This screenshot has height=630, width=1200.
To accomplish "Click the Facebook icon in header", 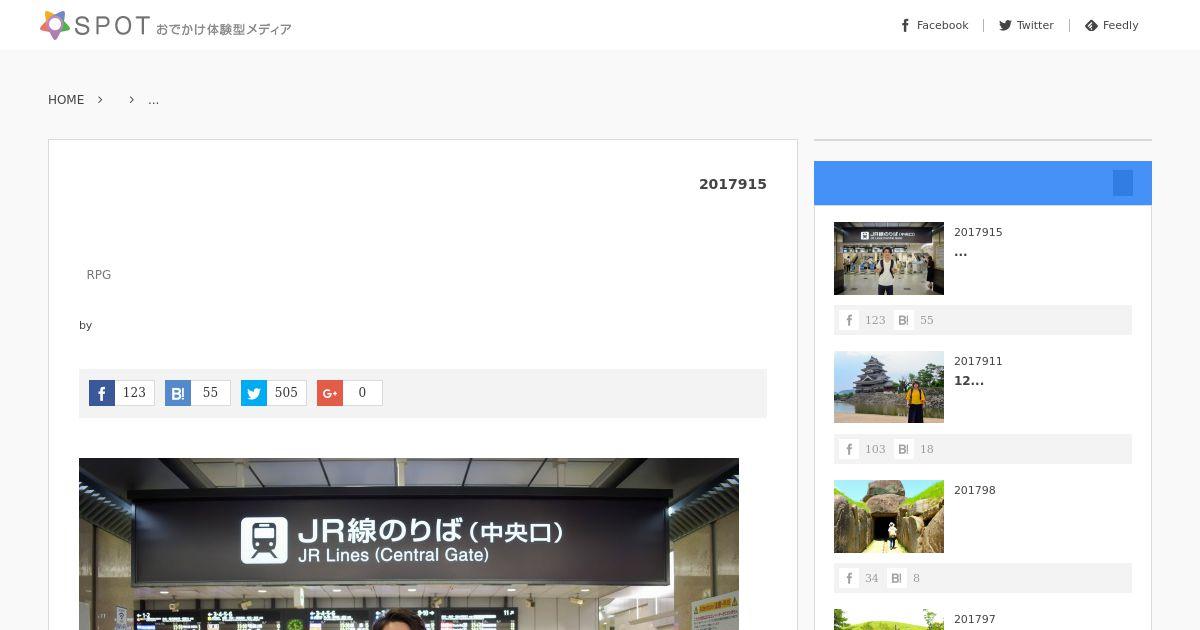I will tap(905, 25).
